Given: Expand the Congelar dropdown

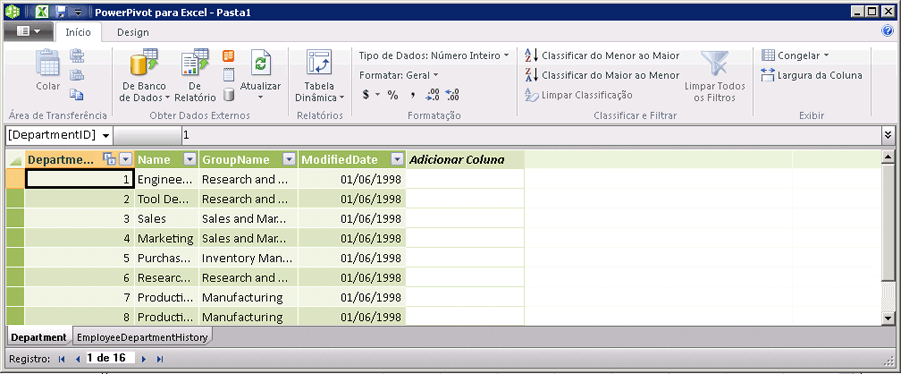Looking at the screenshot, I should coord(795,56).
